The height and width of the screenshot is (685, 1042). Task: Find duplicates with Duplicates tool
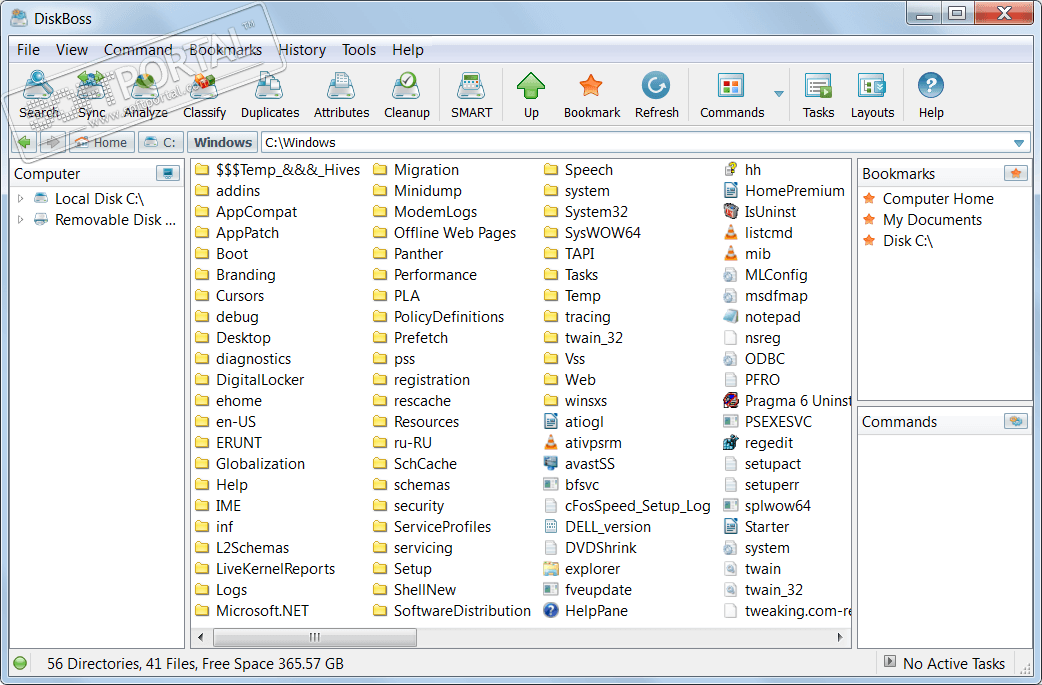270,95
